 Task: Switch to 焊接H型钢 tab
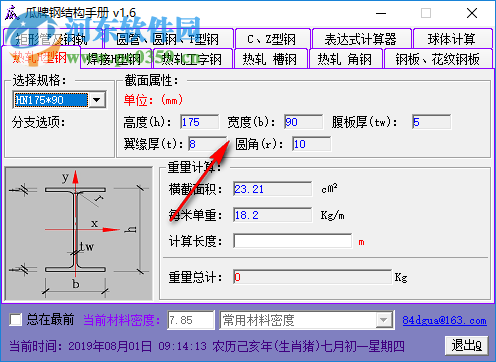116,59
